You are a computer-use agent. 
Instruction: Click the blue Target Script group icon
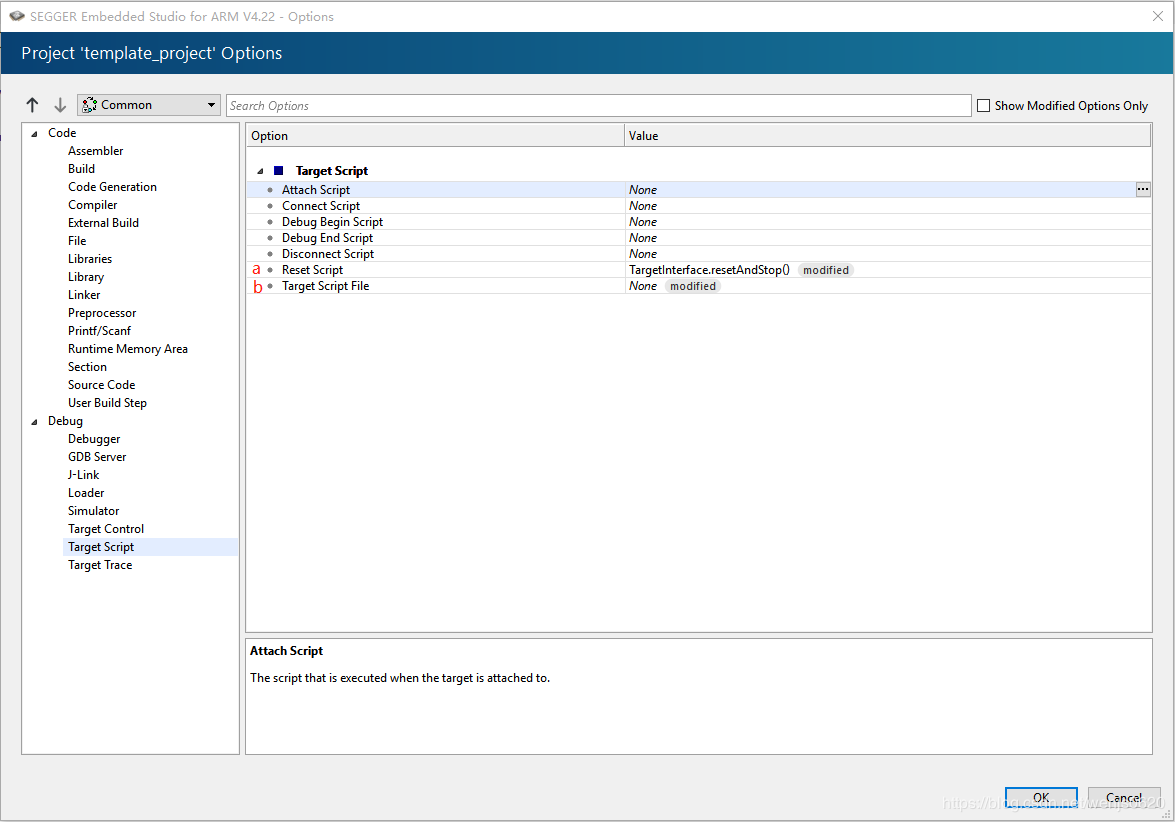[x=278, y=171]
